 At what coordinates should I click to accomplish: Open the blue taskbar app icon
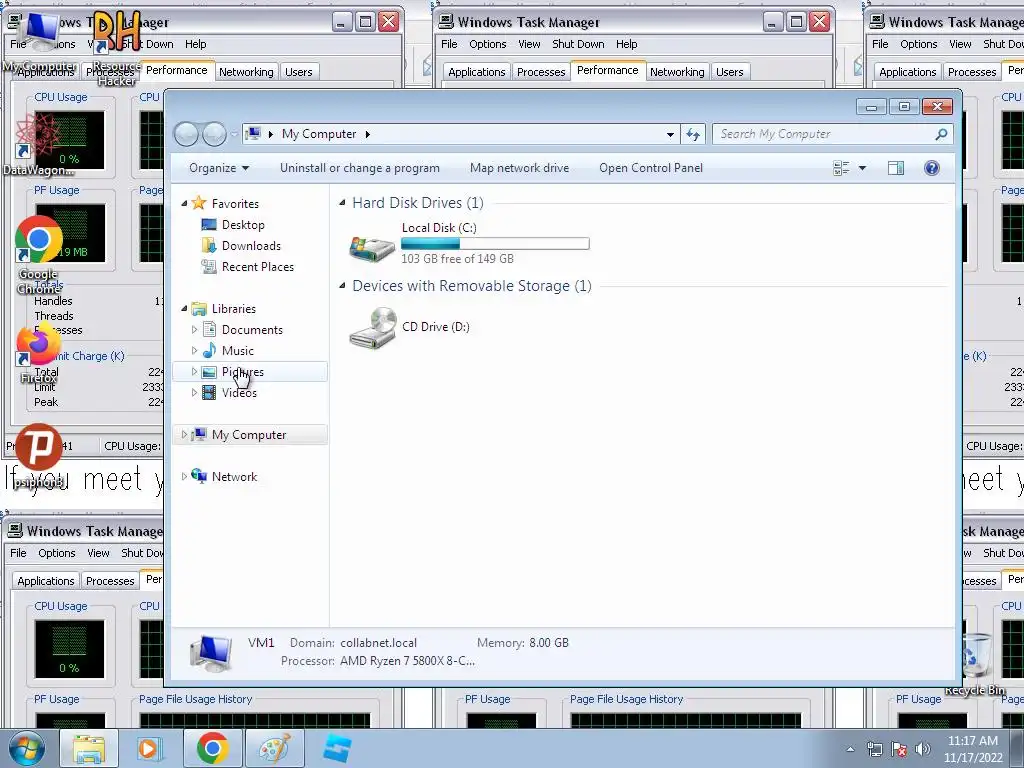tap(337, 748)
